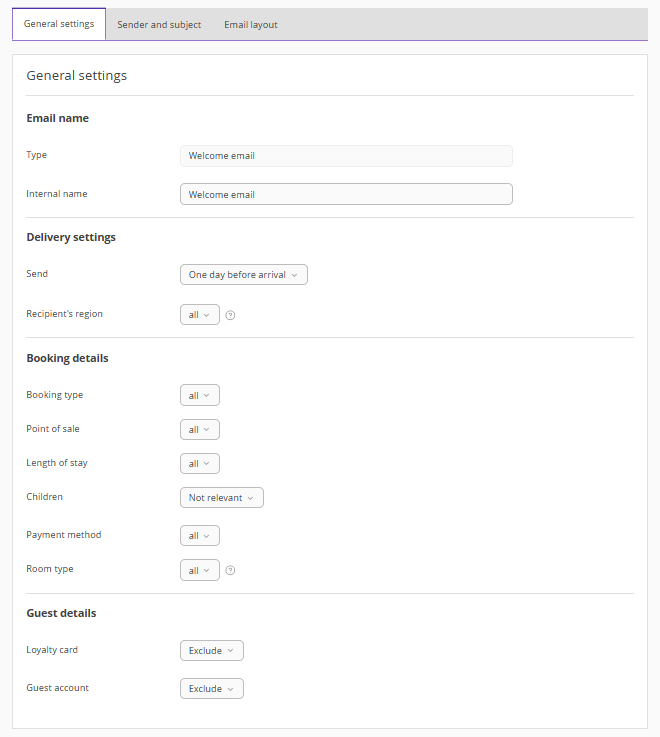
Task: Open the Payment method dropdown
Action: pos(200,536)
